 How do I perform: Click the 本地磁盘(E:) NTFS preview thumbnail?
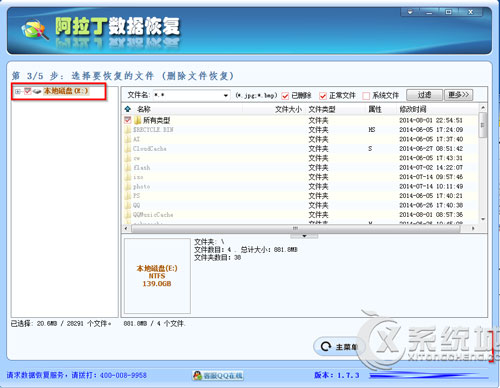click(157, 276)
